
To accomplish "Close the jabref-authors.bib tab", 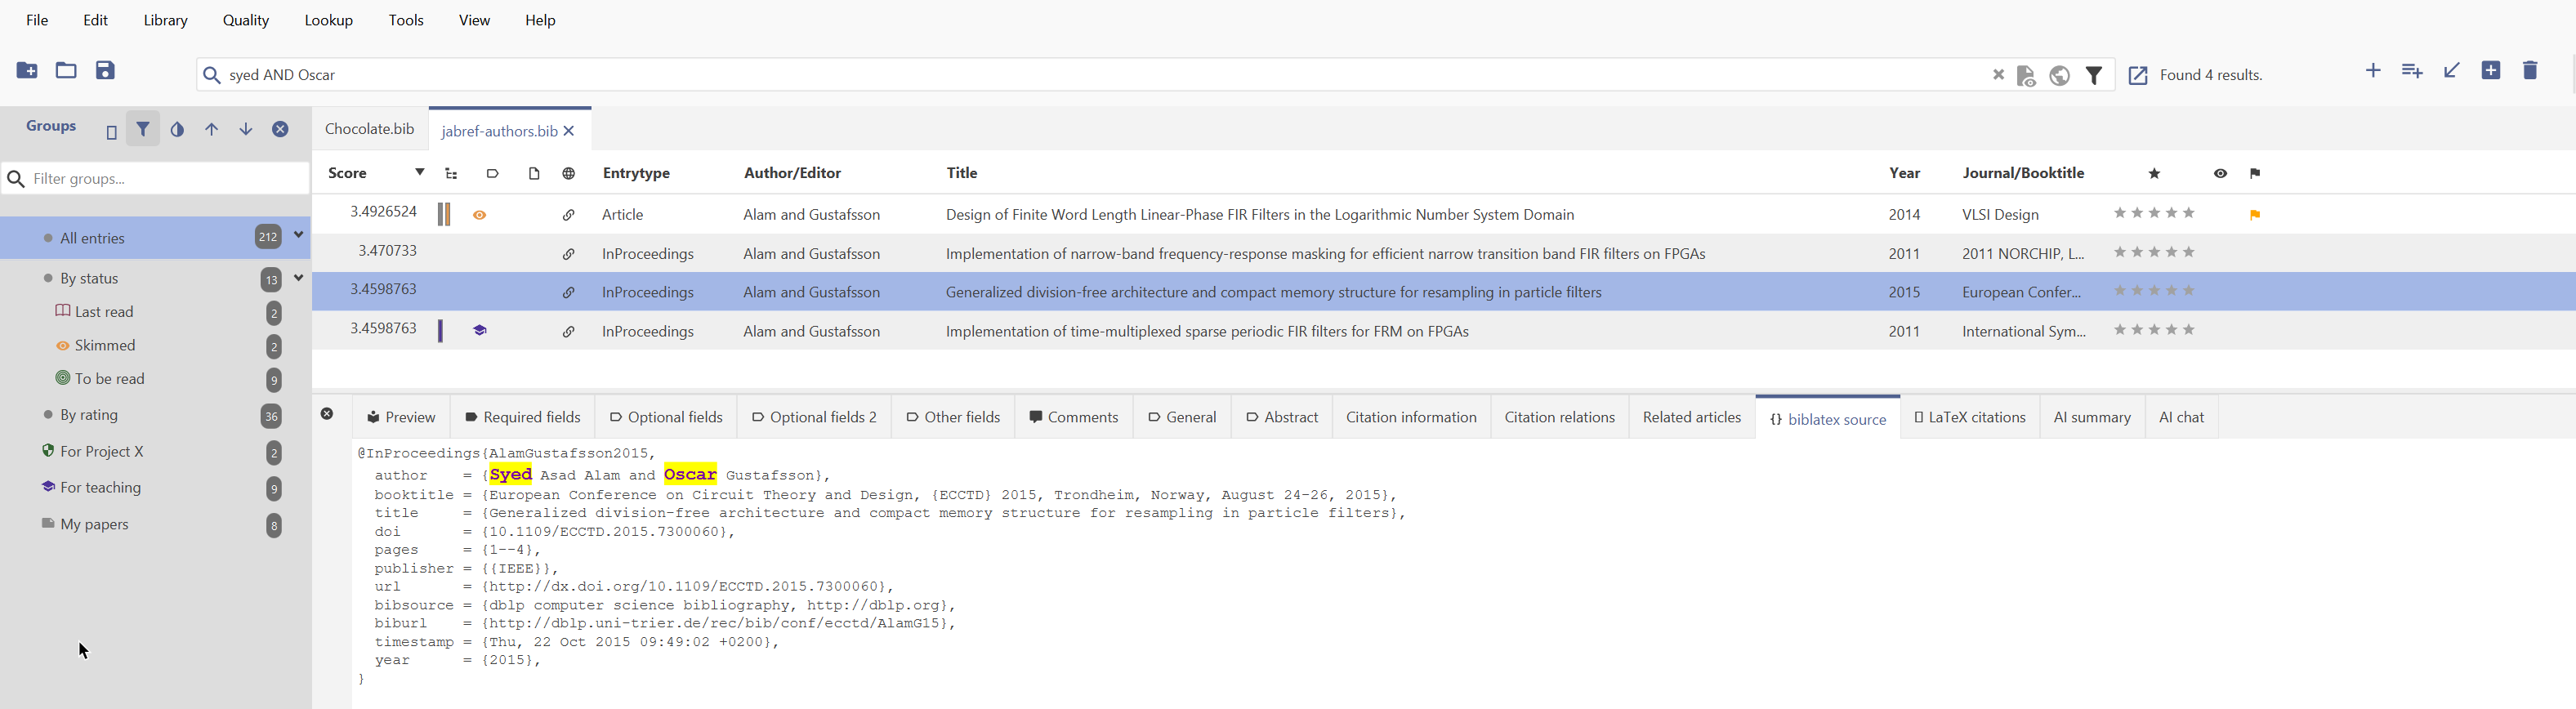I will pos(569,131).
